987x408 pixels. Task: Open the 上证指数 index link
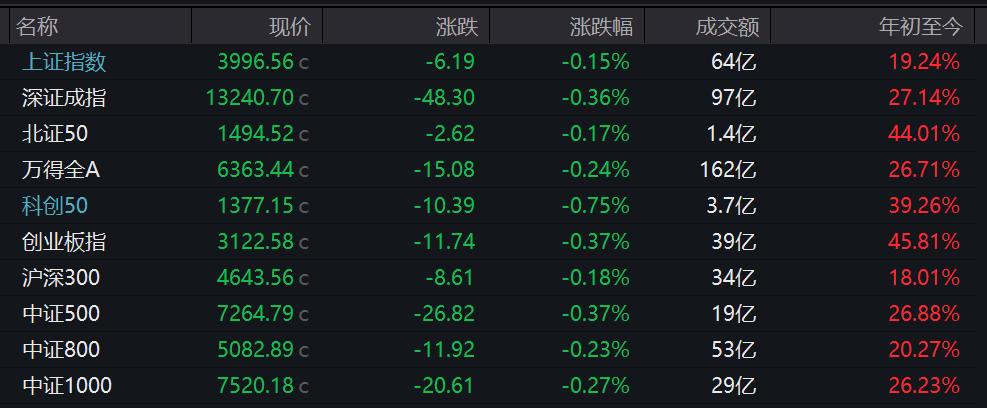64,62
